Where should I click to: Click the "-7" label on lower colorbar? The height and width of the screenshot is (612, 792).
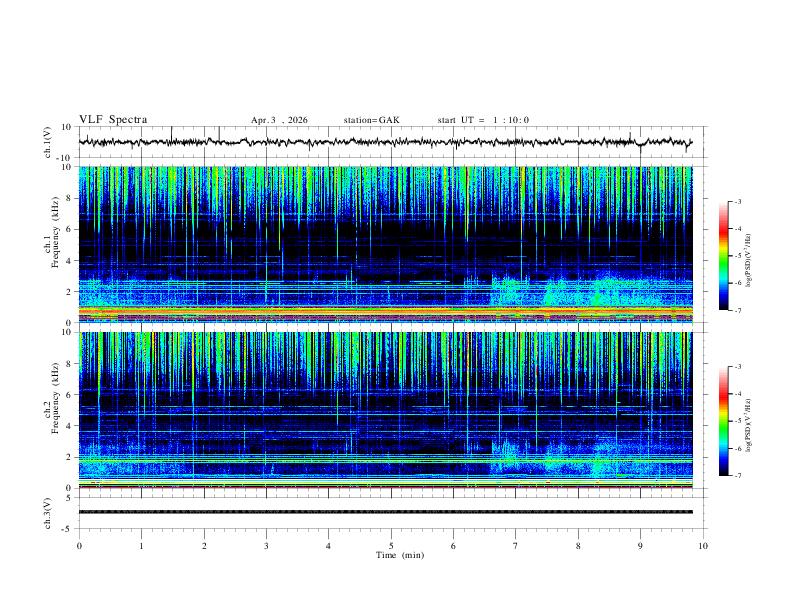[737, 475]
